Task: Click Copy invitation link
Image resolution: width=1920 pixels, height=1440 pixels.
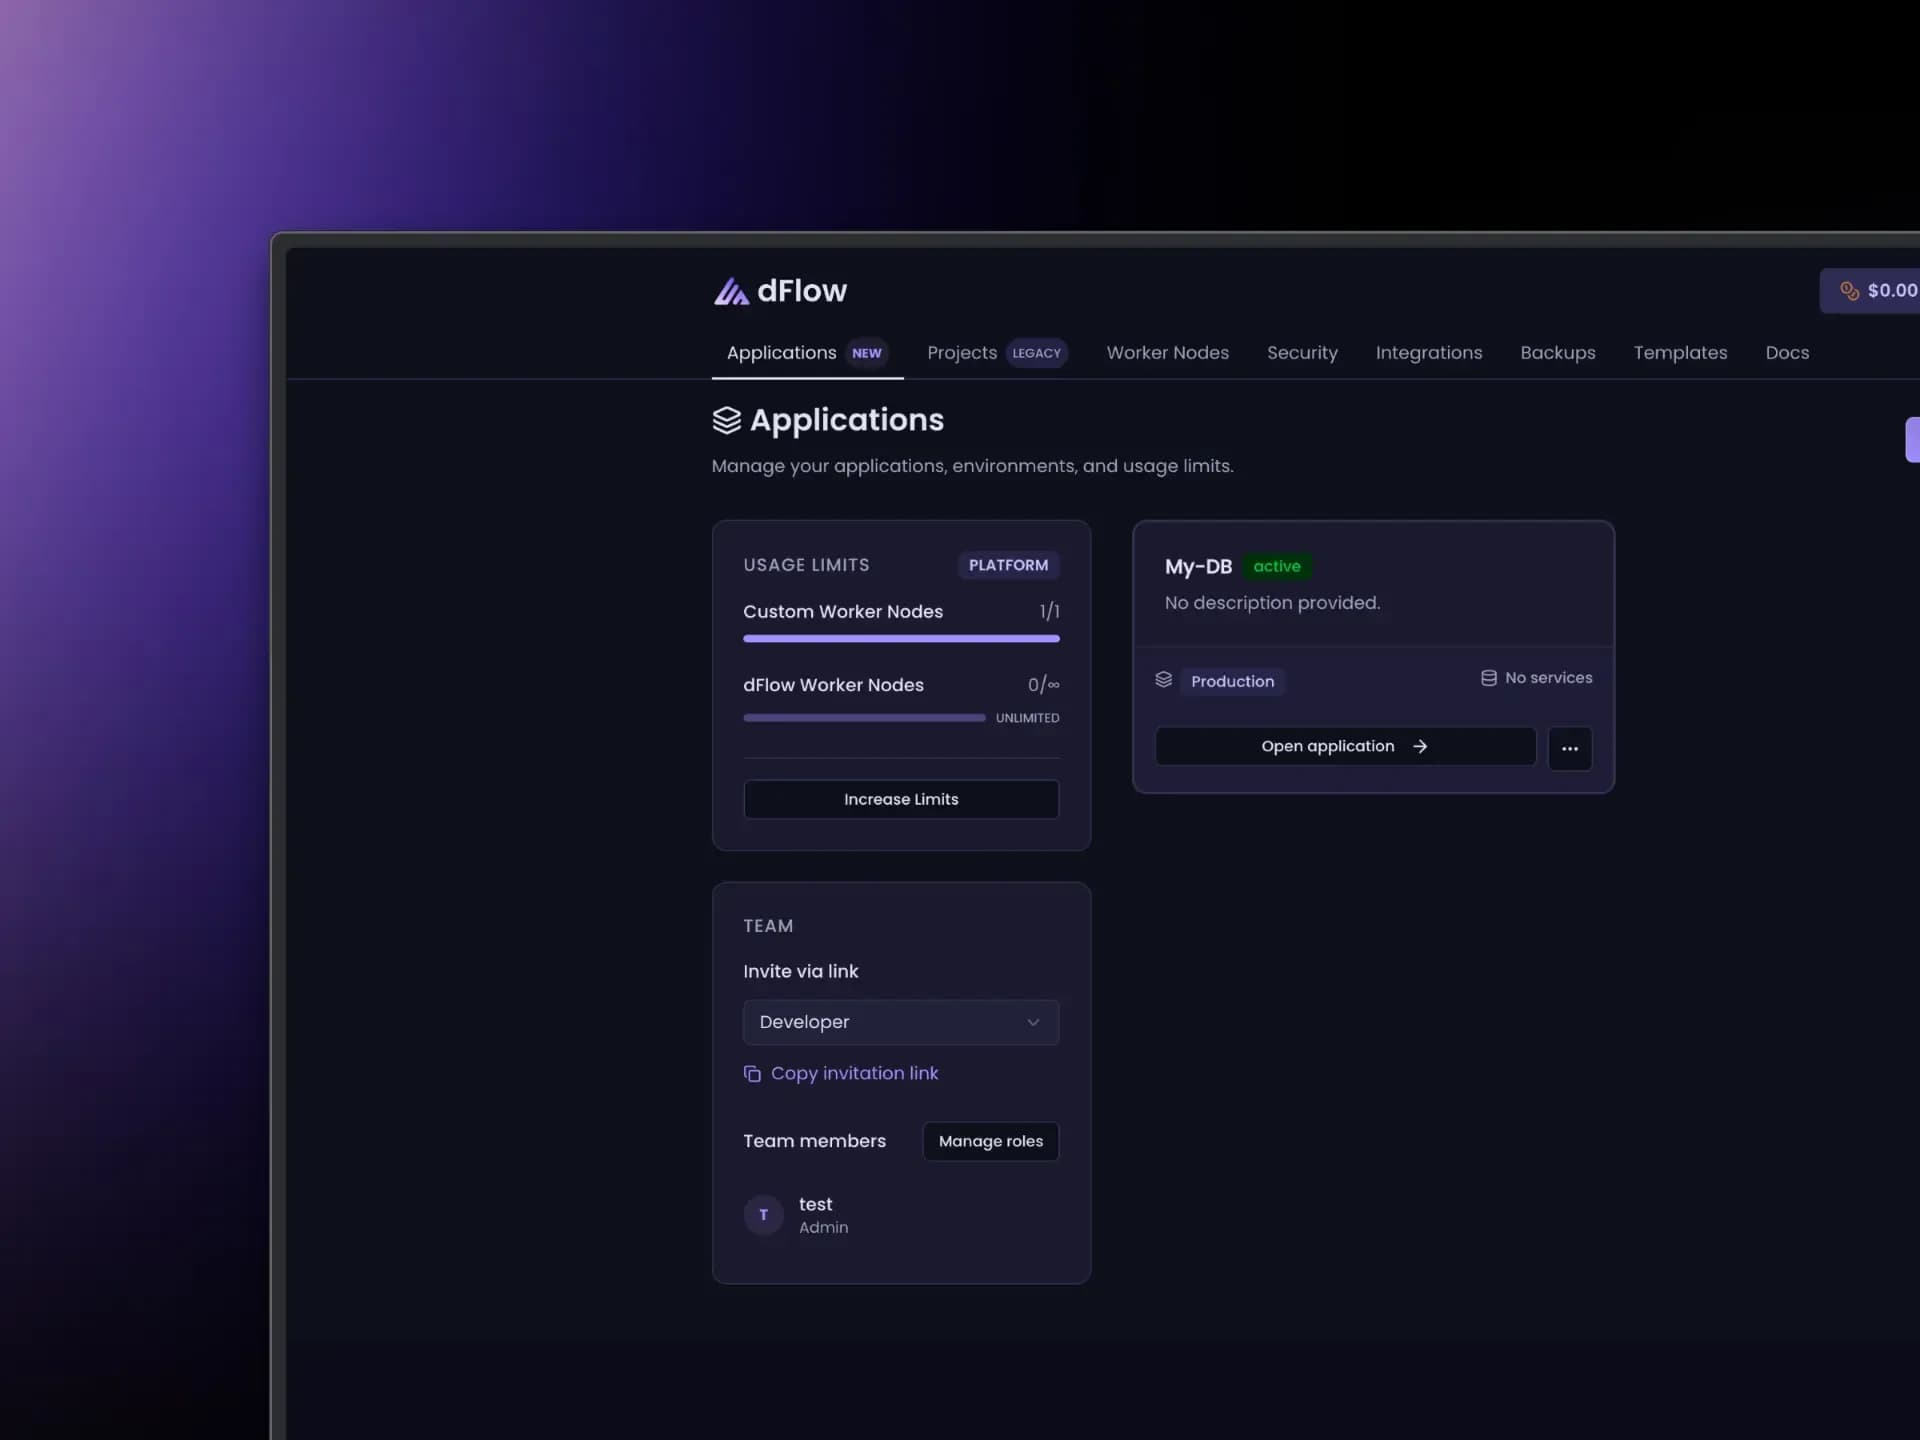Action: click(x=854, y=1073)
